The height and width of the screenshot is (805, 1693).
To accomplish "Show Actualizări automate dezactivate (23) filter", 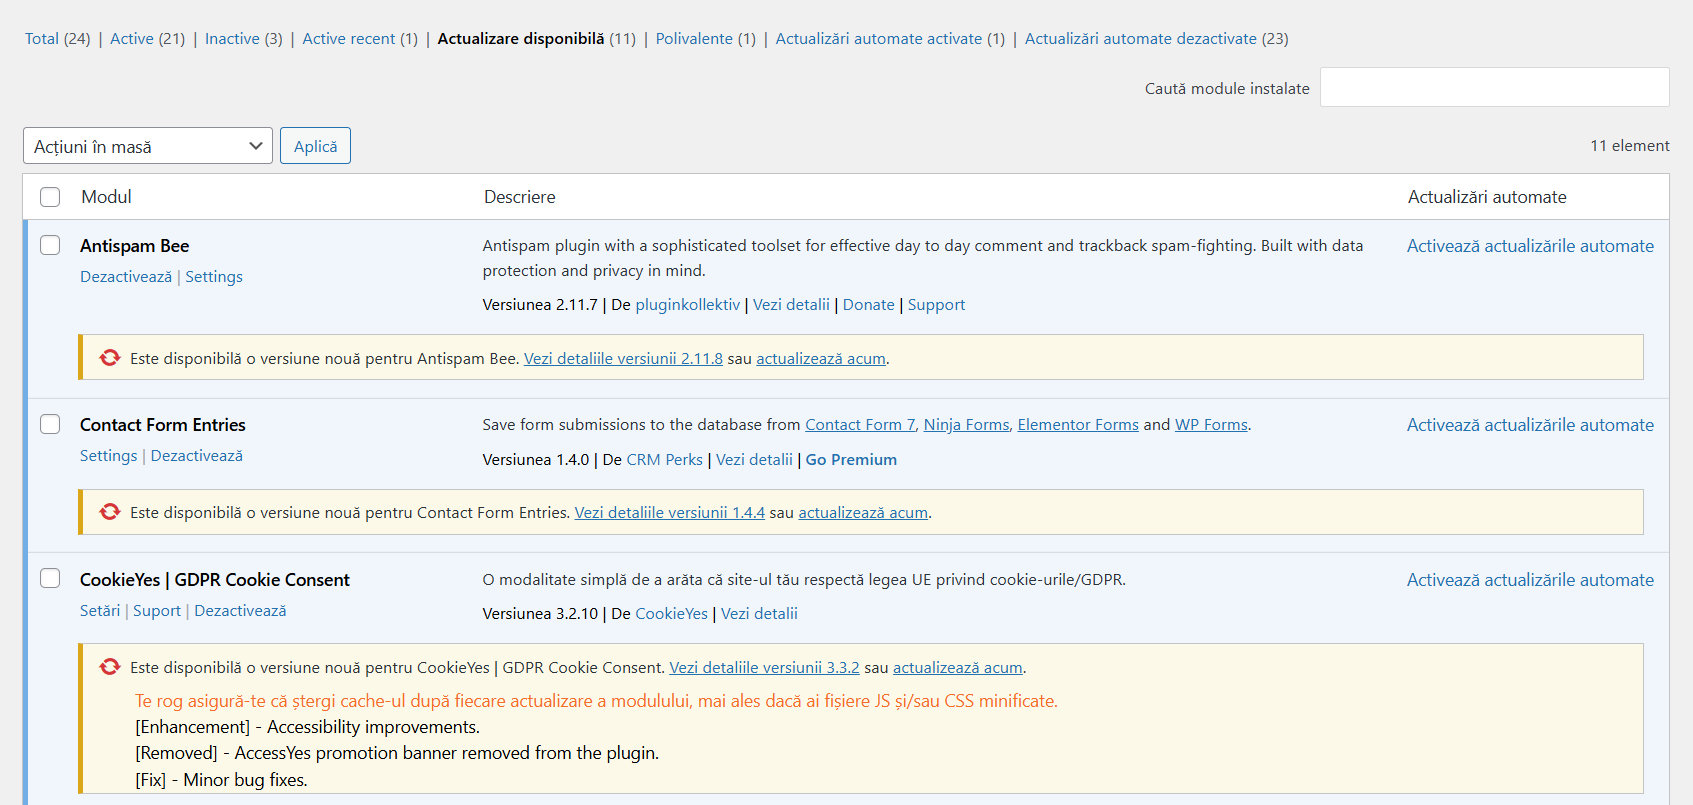I will coord(1157,39).
